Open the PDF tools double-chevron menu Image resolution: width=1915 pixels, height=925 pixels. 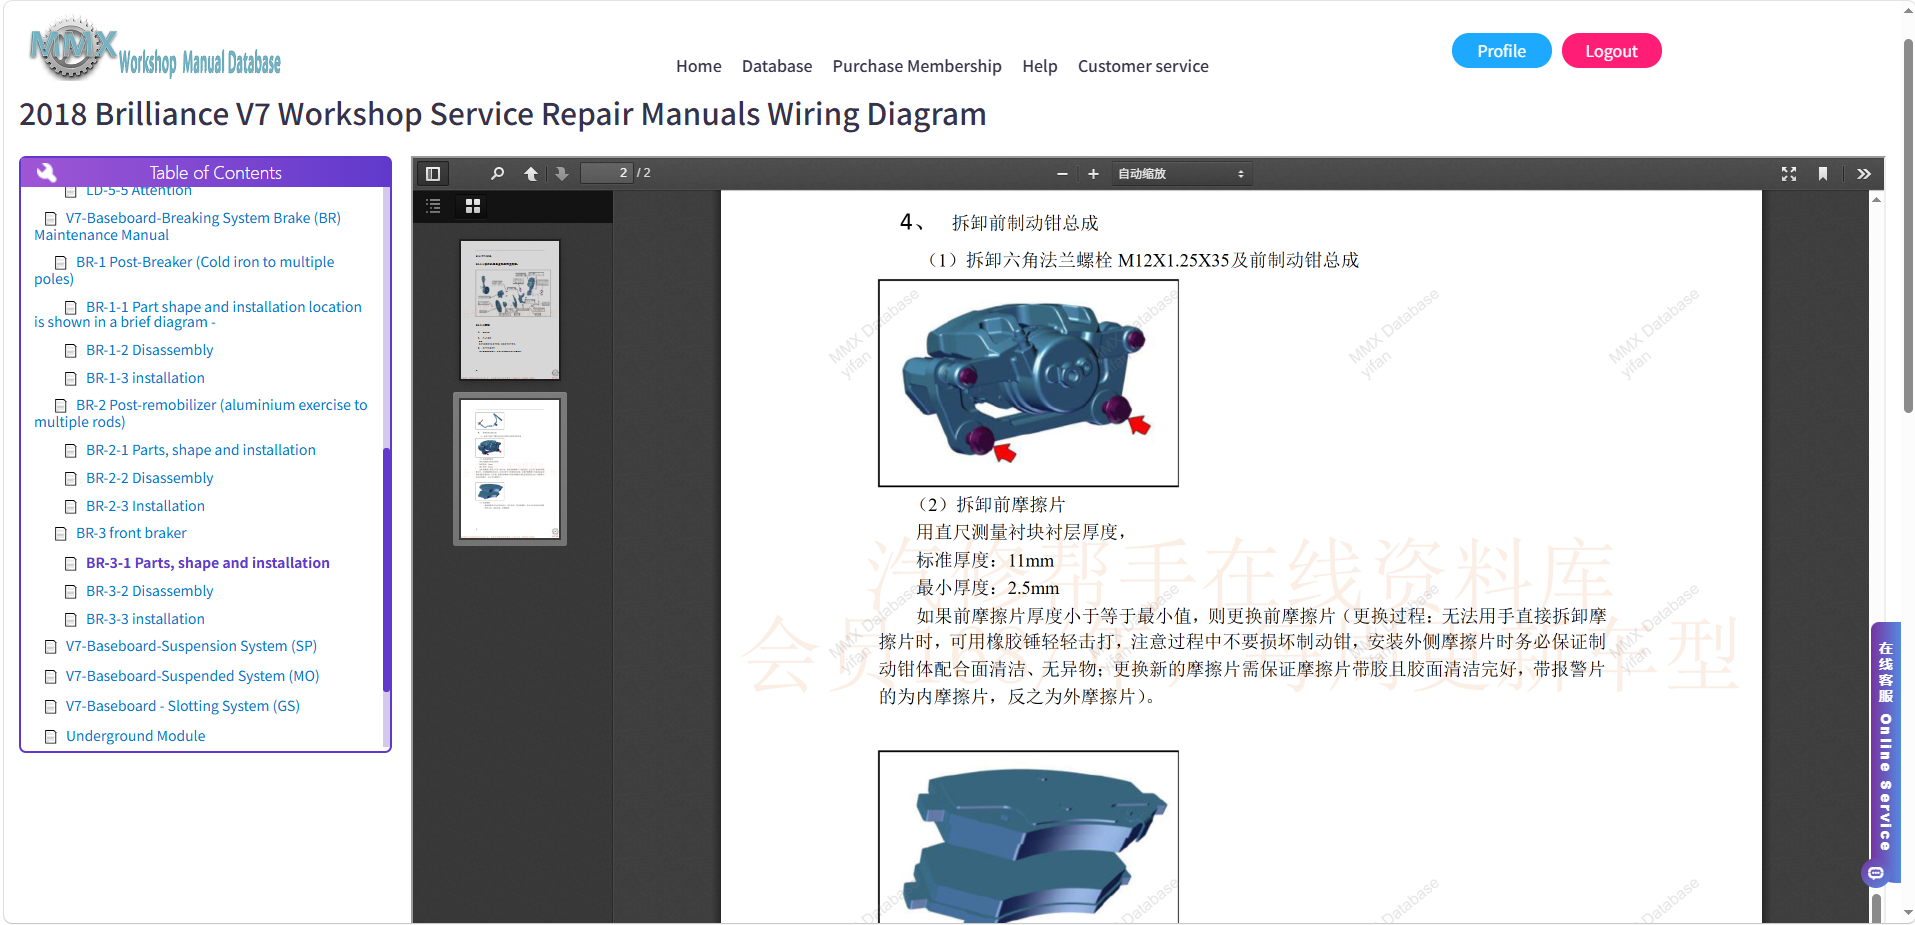tap(1864, 174)
